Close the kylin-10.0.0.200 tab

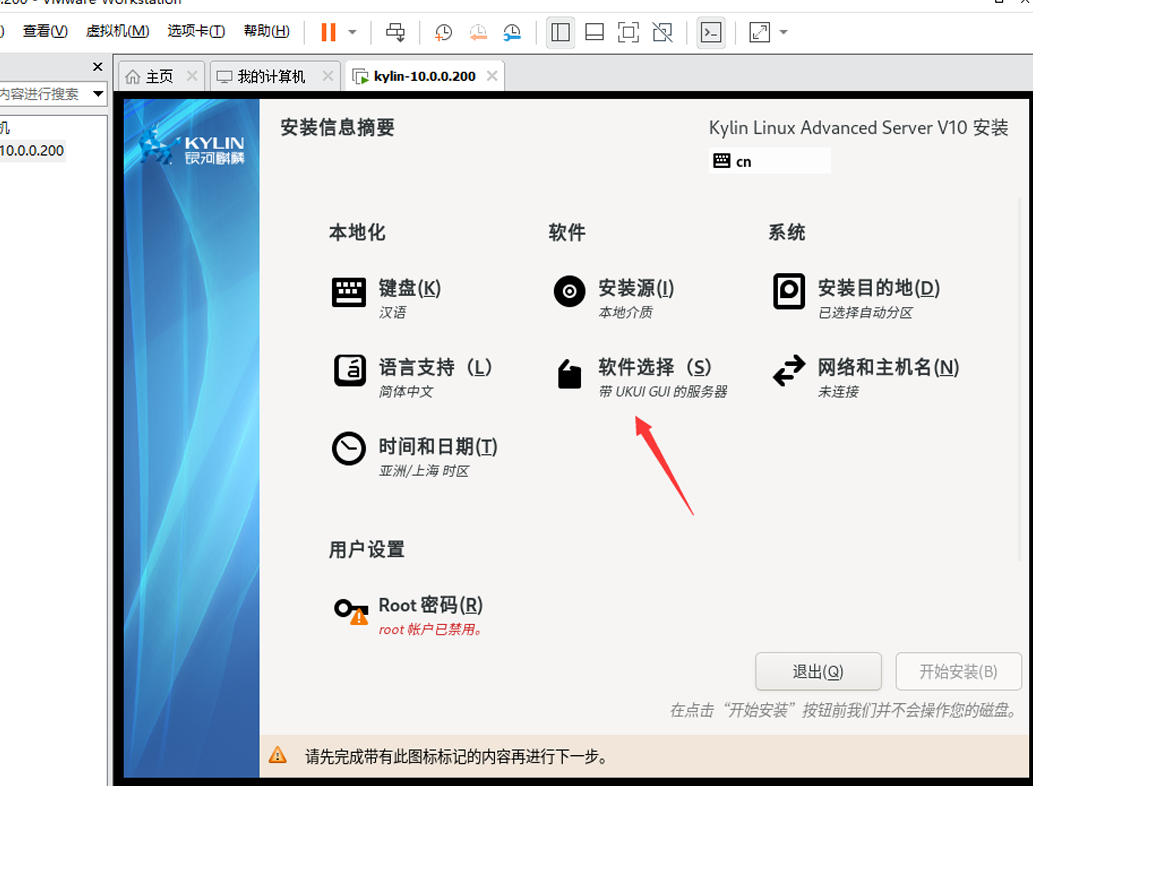click(x=492, y=75)
